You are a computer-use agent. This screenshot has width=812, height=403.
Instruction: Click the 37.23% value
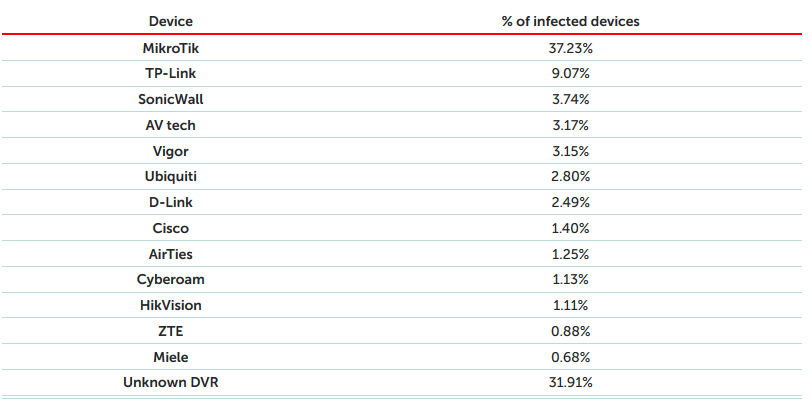(571, 47)
